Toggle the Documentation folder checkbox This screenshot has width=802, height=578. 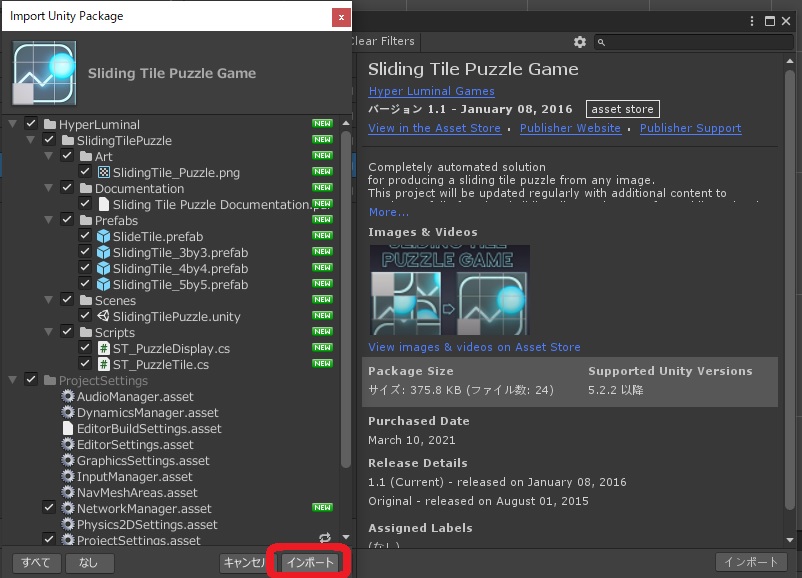[67, 187]
